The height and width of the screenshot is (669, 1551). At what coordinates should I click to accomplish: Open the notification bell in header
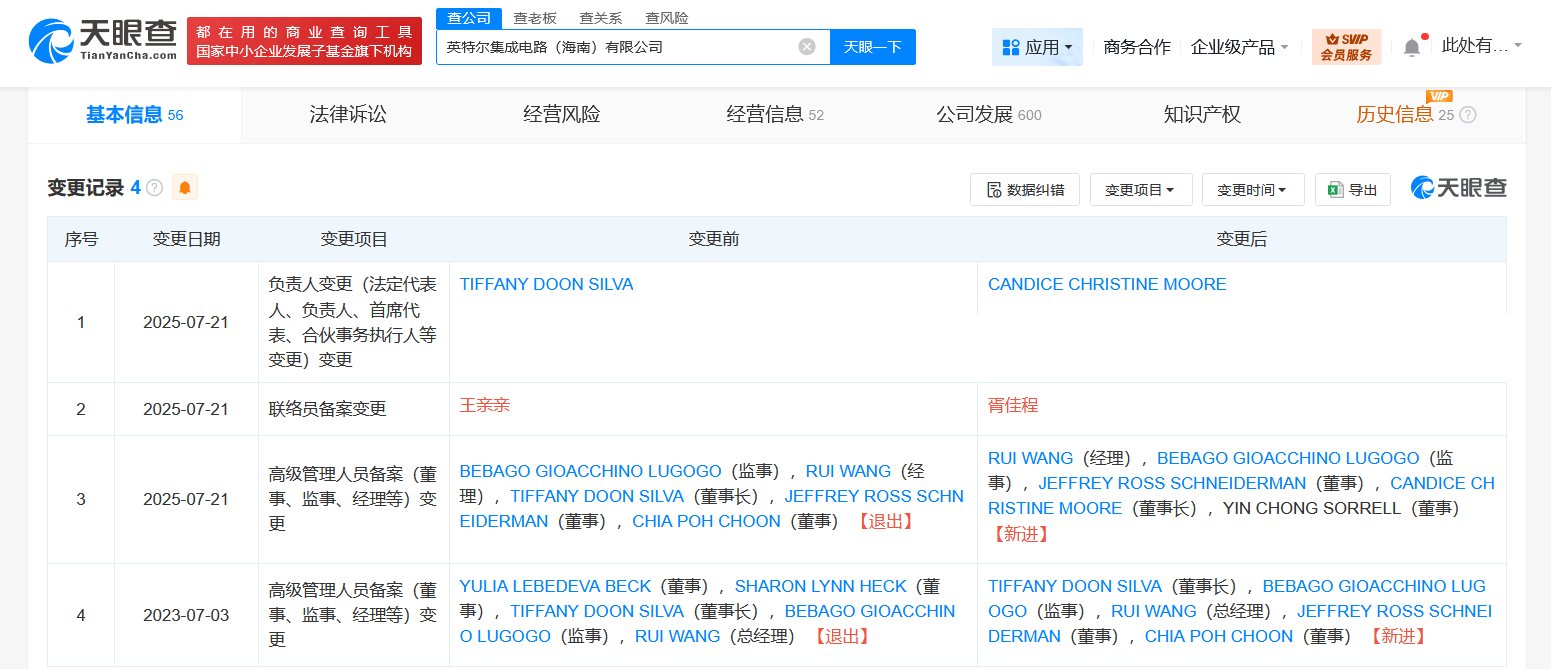point(1411,47)
